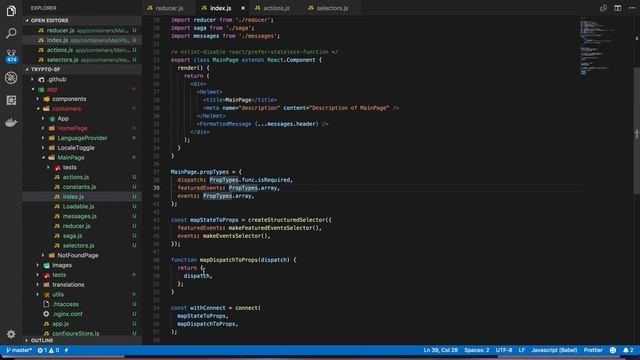640x360 pixels.
Task: Click the Prettier status item
Action: click(x=593, y=350)
